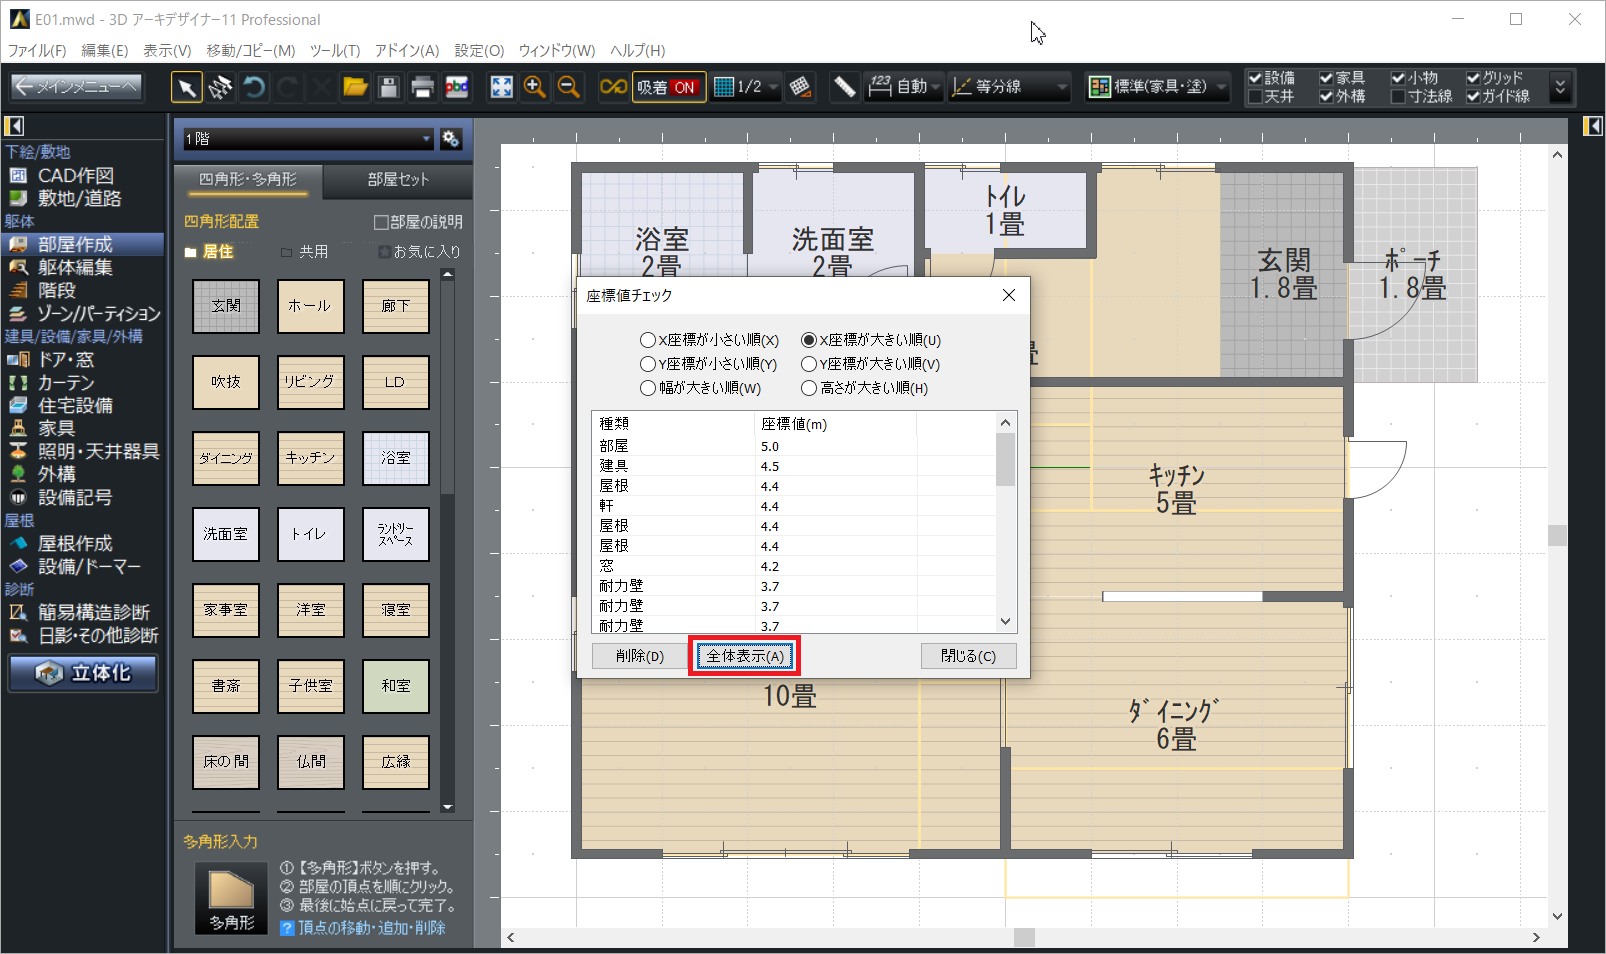Switch to the 部屋セット tab
The image size is (1606, 954).
tap(398, 180)
